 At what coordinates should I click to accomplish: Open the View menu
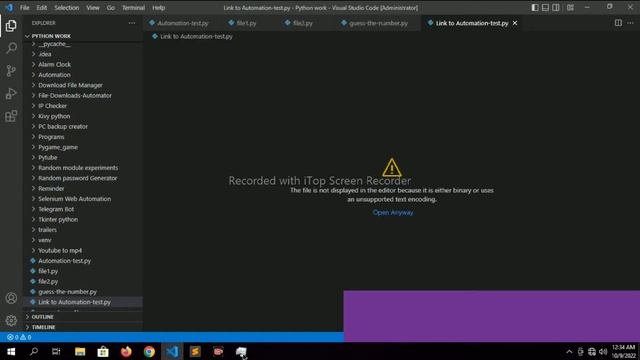(x=93, y=8)
